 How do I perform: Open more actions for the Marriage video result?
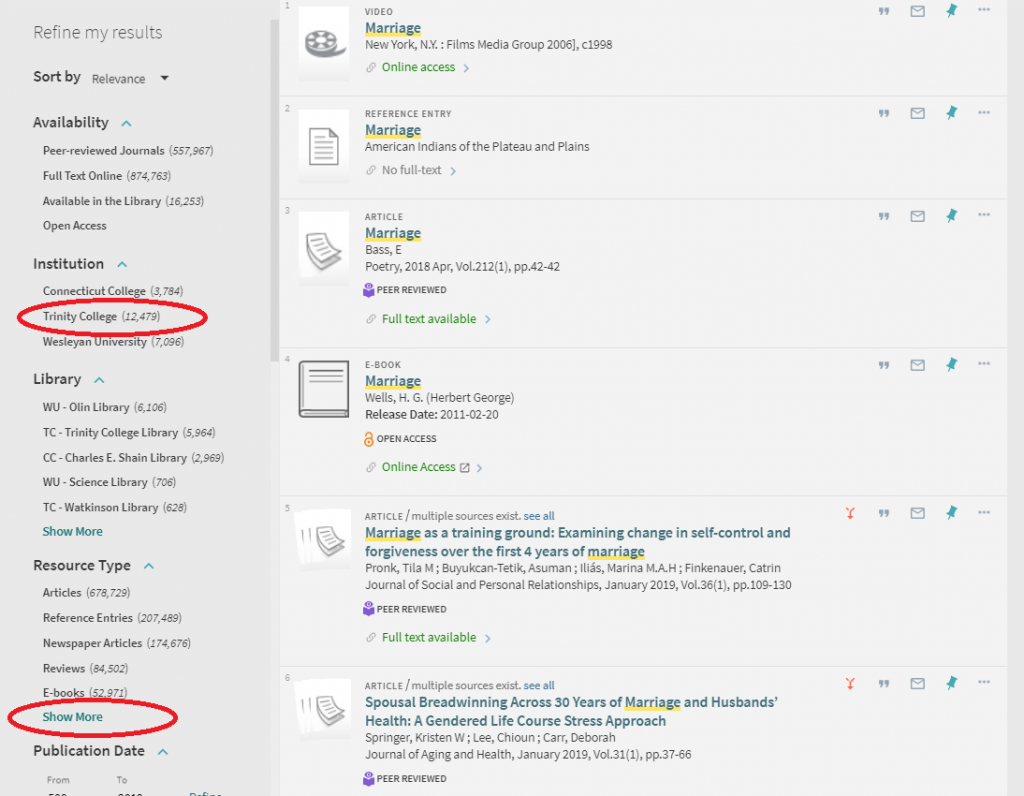[984, 10]
